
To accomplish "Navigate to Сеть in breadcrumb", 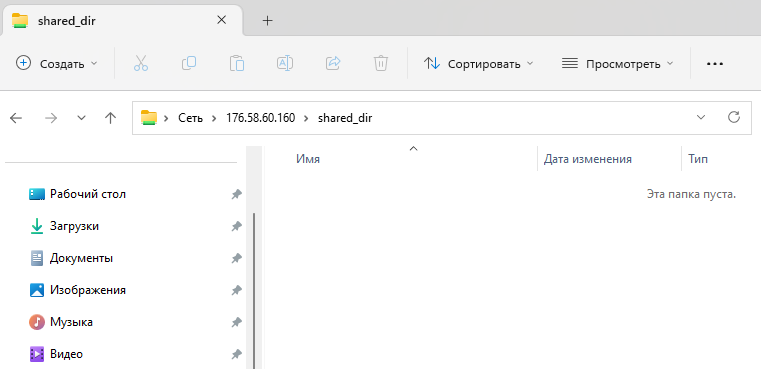I will 190,118.
